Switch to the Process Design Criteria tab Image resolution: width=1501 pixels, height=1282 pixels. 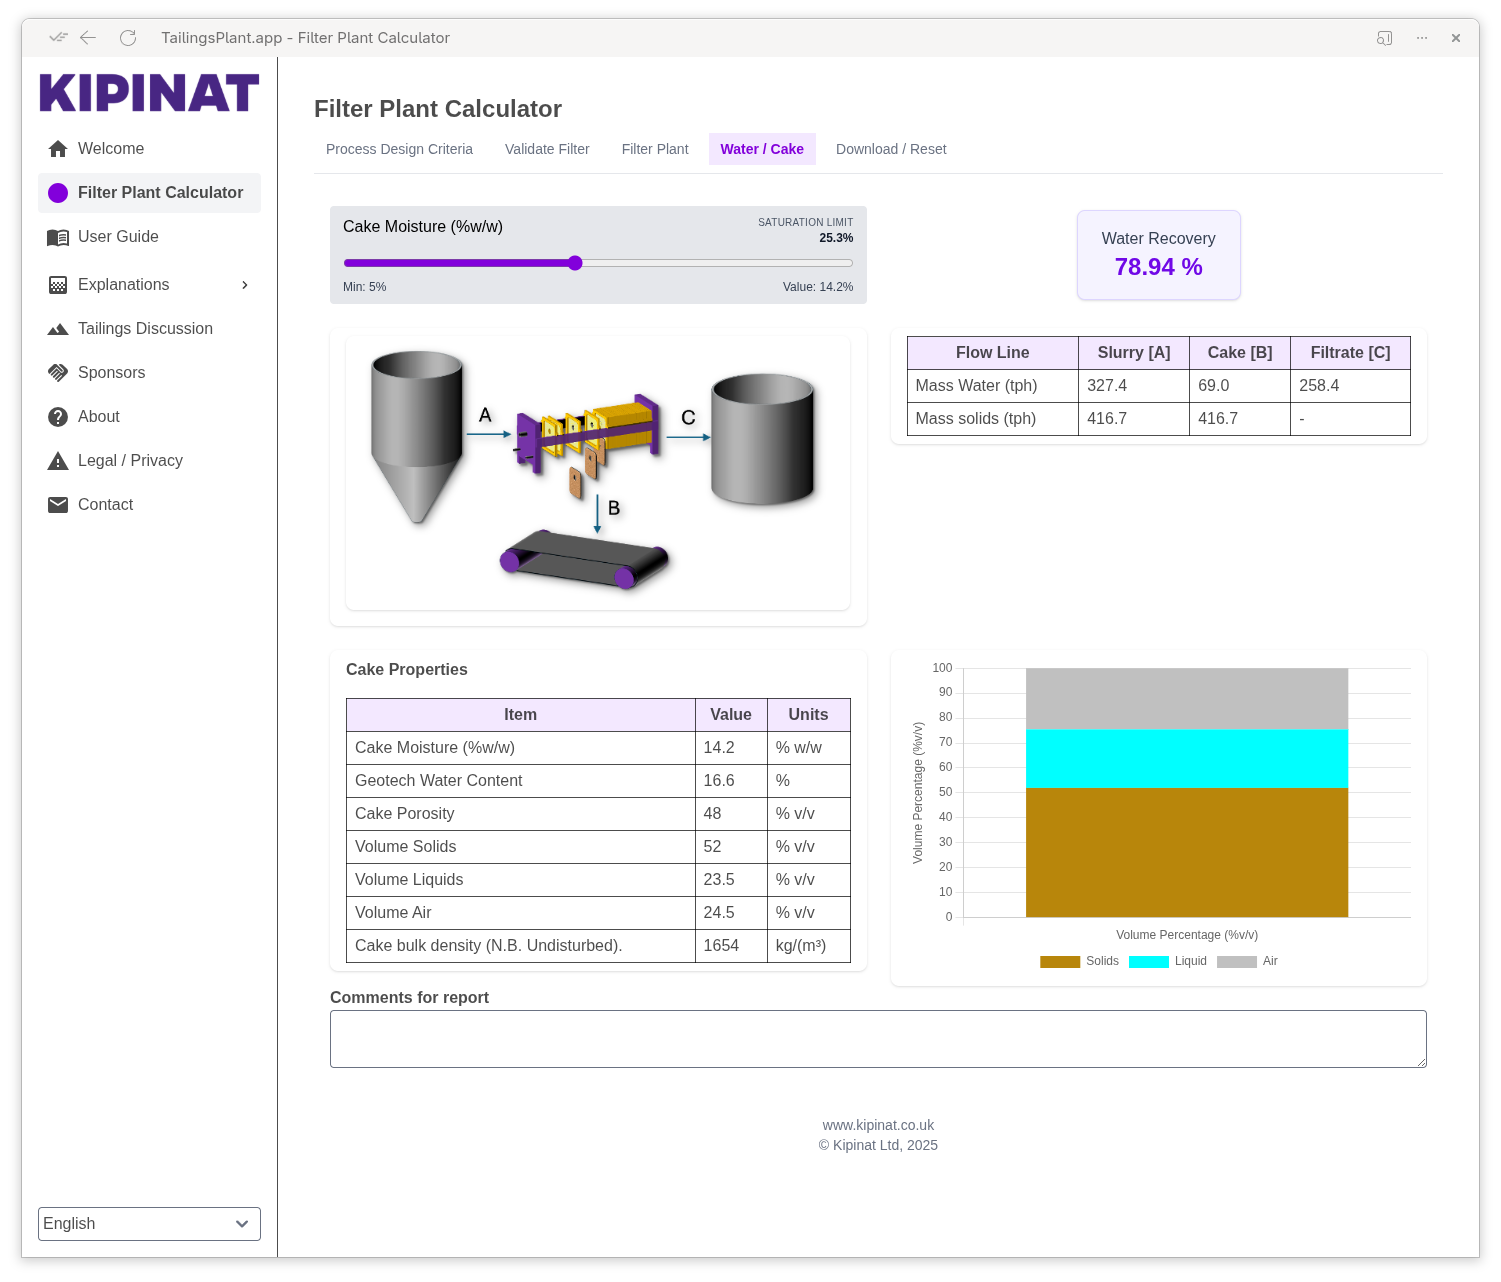tap(399, 149)
